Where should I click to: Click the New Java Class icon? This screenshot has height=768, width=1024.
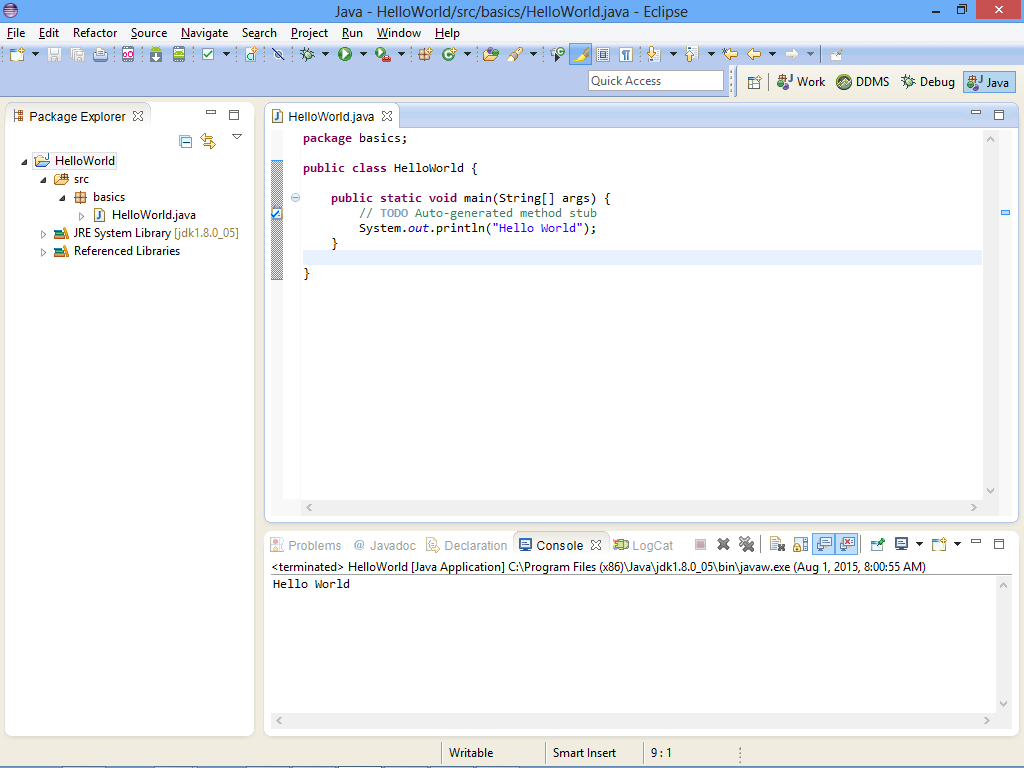[449, 55]
